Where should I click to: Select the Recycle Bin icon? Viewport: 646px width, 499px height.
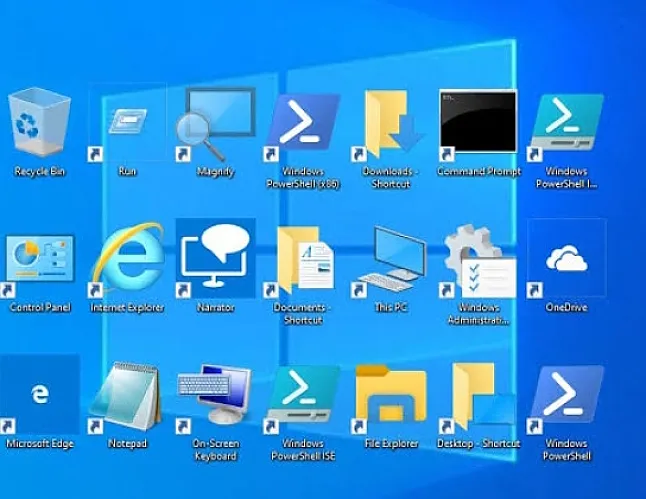point(39,122)
